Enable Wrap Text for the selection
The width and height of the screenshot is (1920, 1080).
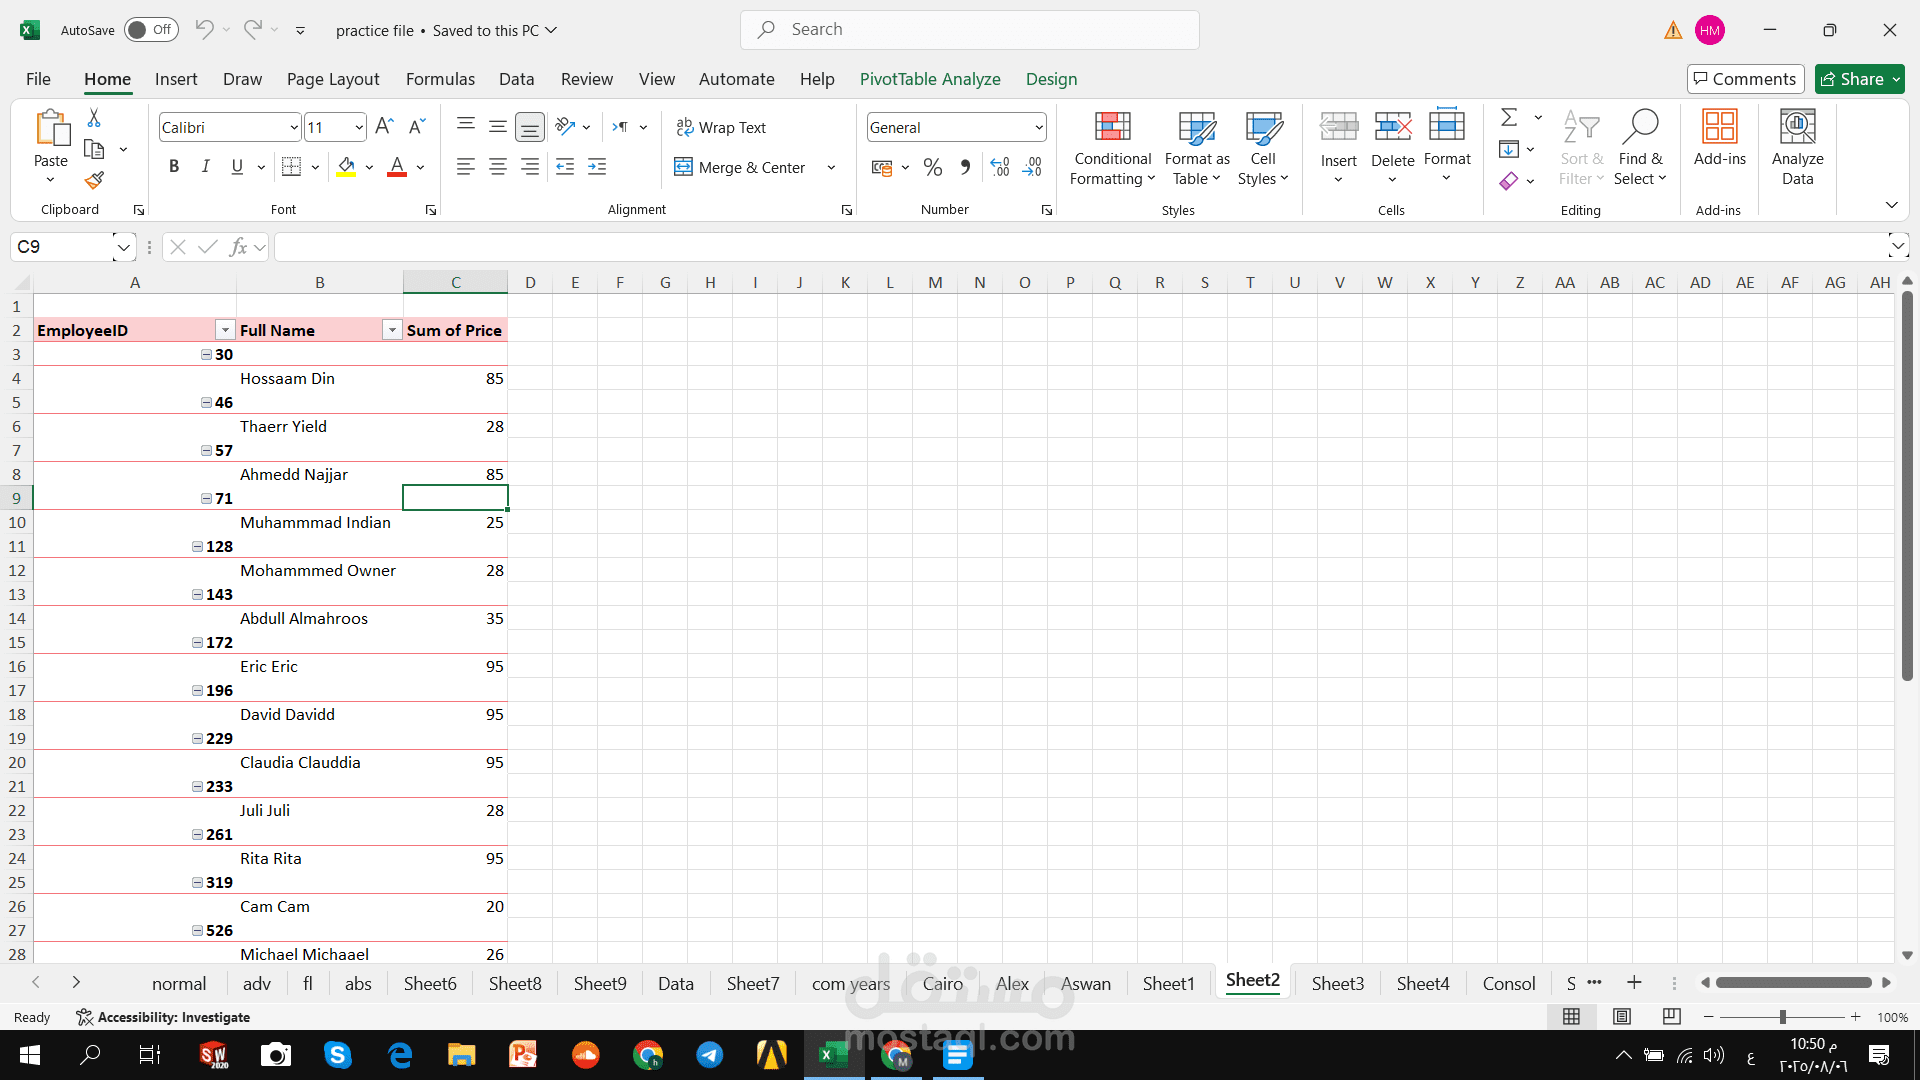click(722, 127)
